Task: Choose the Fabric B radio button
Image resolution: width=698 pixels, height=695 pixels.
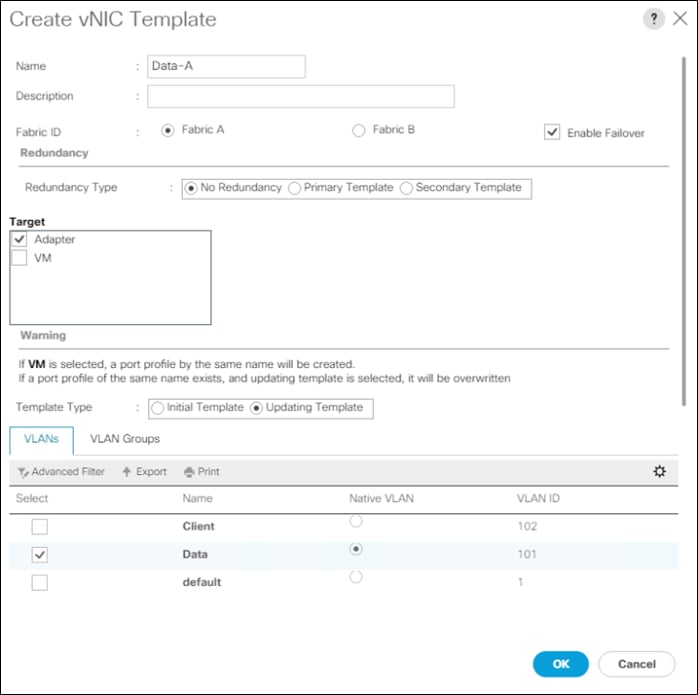Action: point(358,130)
